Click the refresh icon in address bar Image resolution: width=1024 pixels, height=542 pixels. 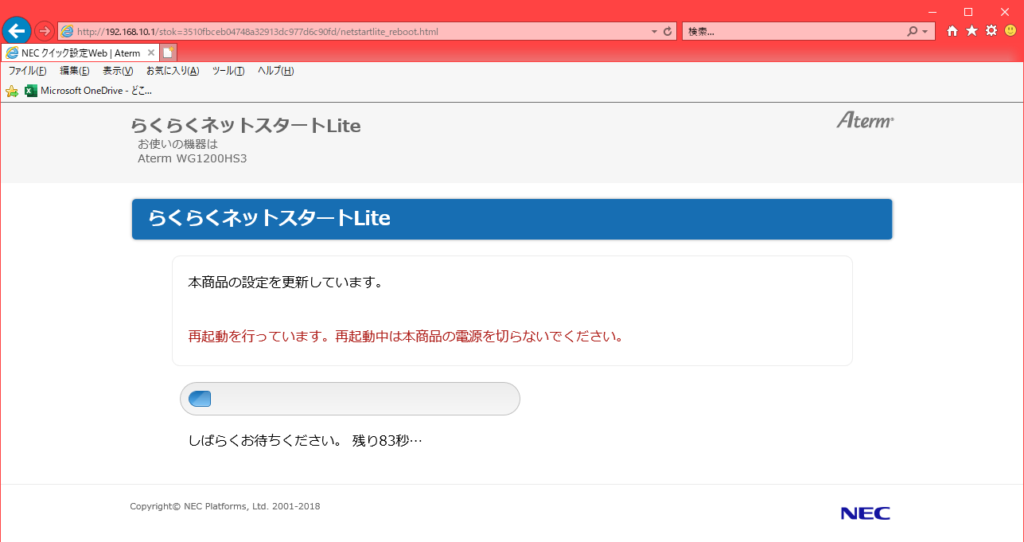[x=667, y=31]
